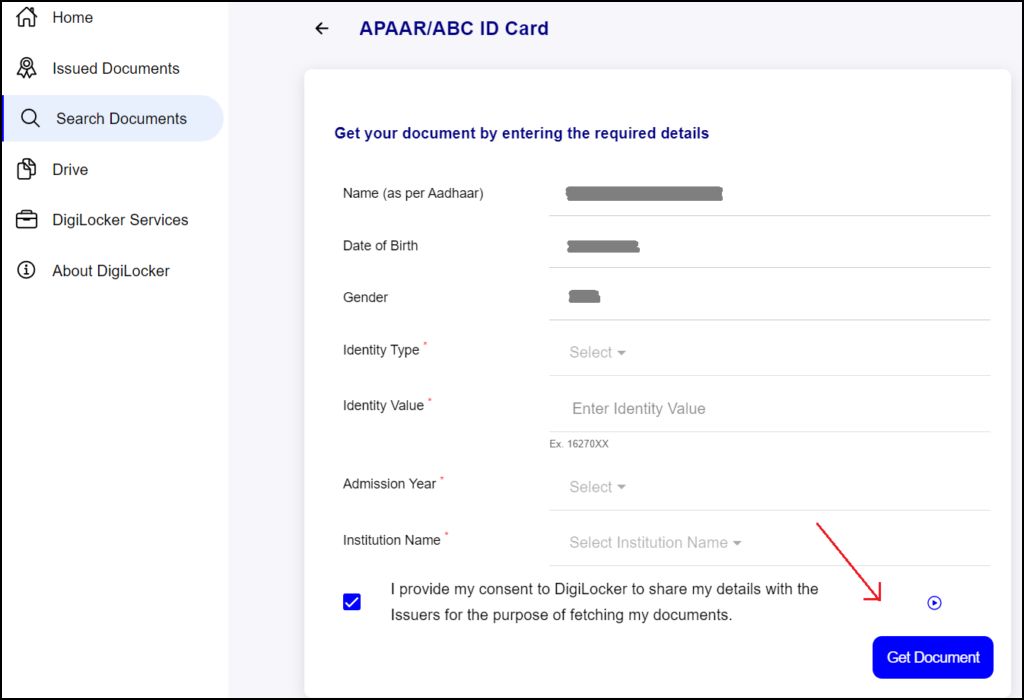Click the 'APAAR/ABC ID Card' heading
Image resolution: width=1024 pixels, height=700 pixels.
tap(454, 29)
